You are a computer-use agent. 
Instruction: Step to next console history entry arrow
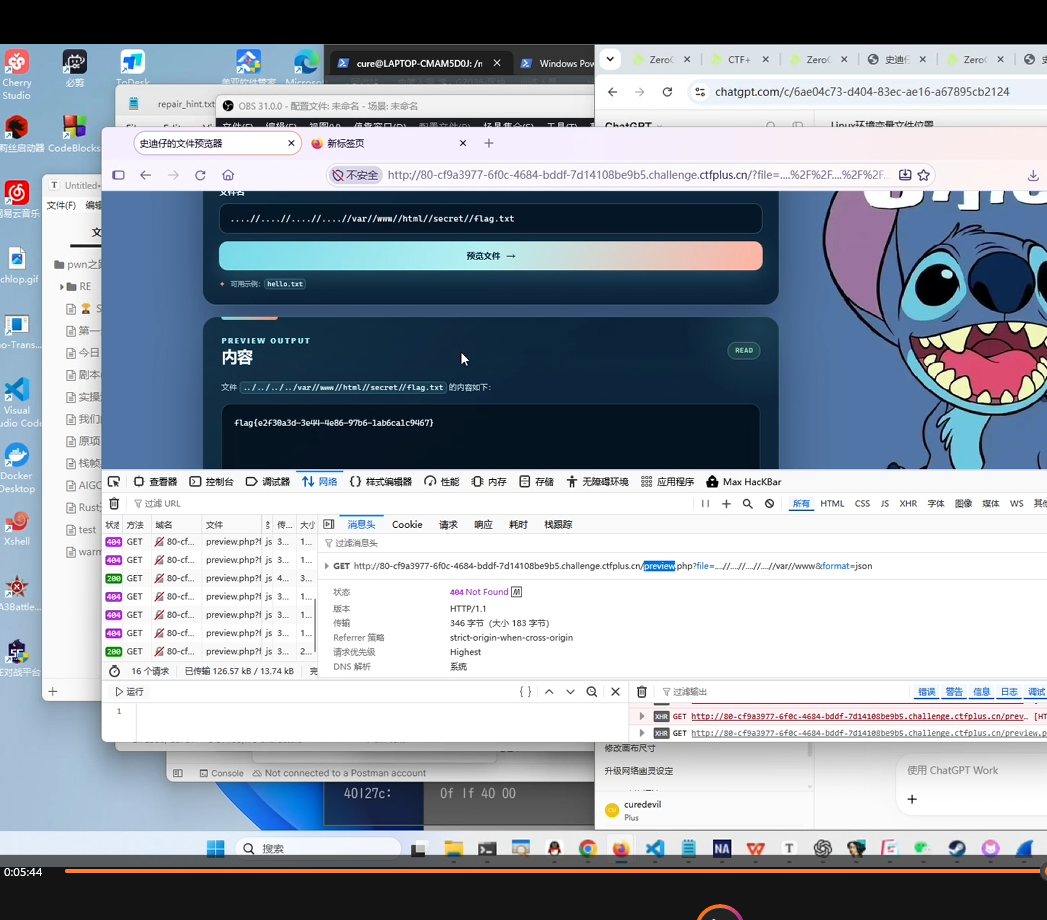click(x=570, y=692)
